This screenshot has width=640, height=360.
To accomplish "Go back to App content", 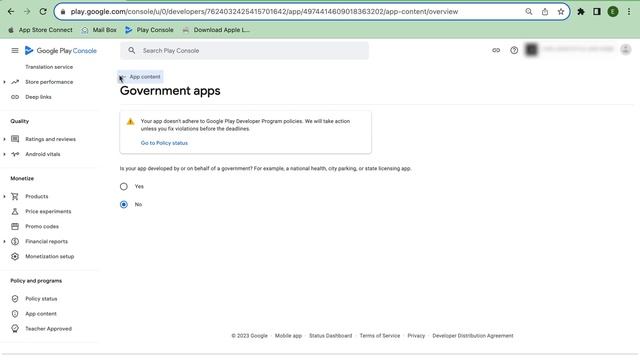I will coord(140,77).
